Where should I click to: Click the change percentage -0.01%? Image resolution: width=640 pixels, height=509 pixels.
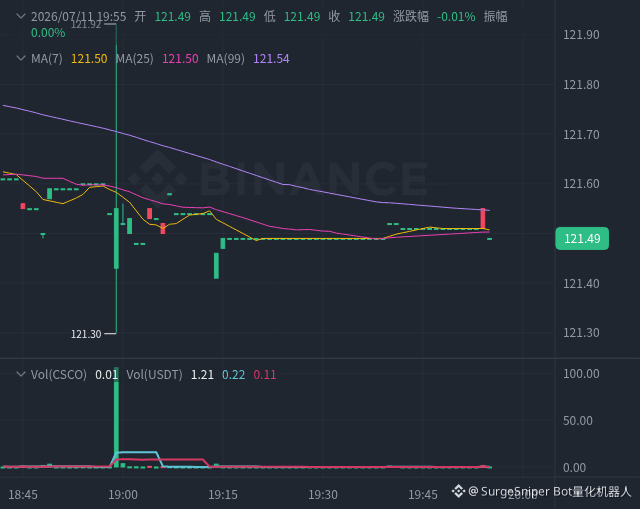click(456, 17)
